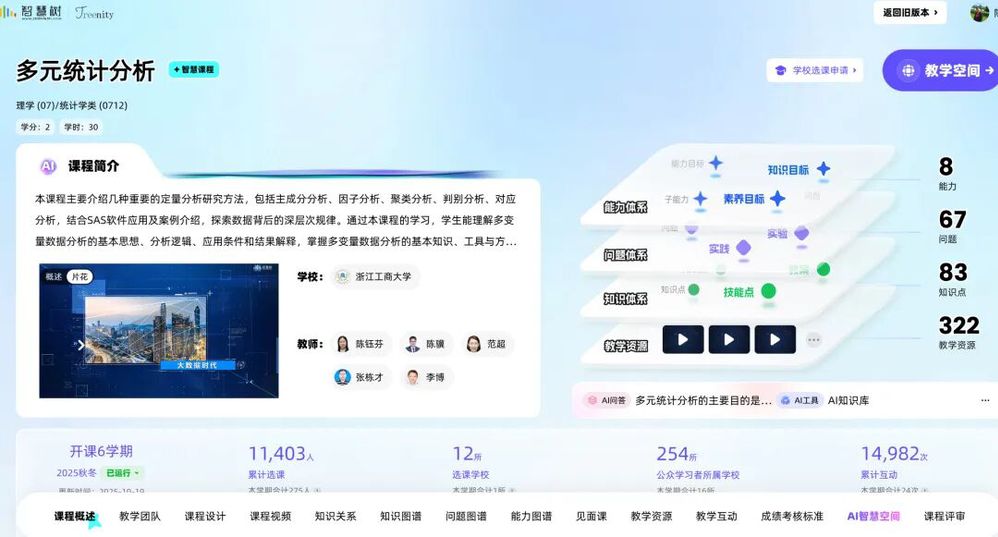The width and height of the screenshot is (998, 537).
Task: Click the green 技能点 node
Action: tap(768, 291)
